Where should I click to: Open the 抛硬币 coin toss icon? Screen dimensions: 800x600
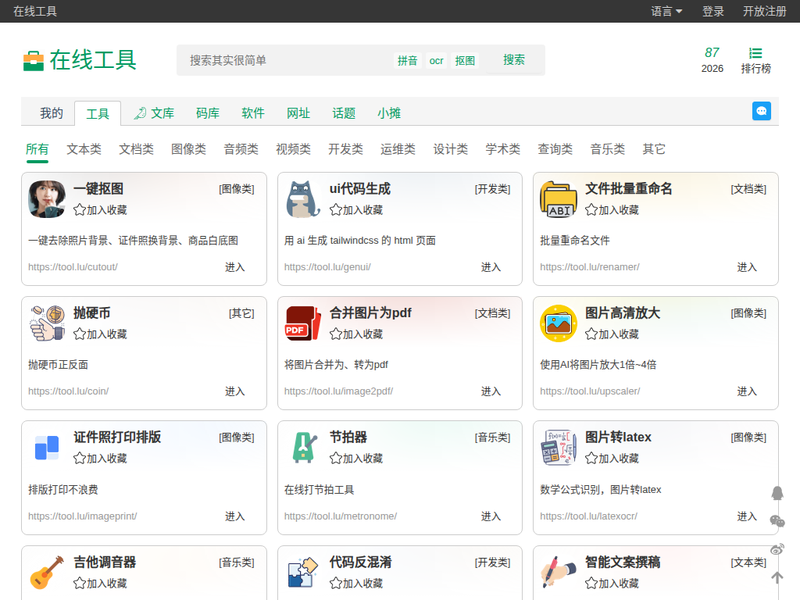[47, 323]
